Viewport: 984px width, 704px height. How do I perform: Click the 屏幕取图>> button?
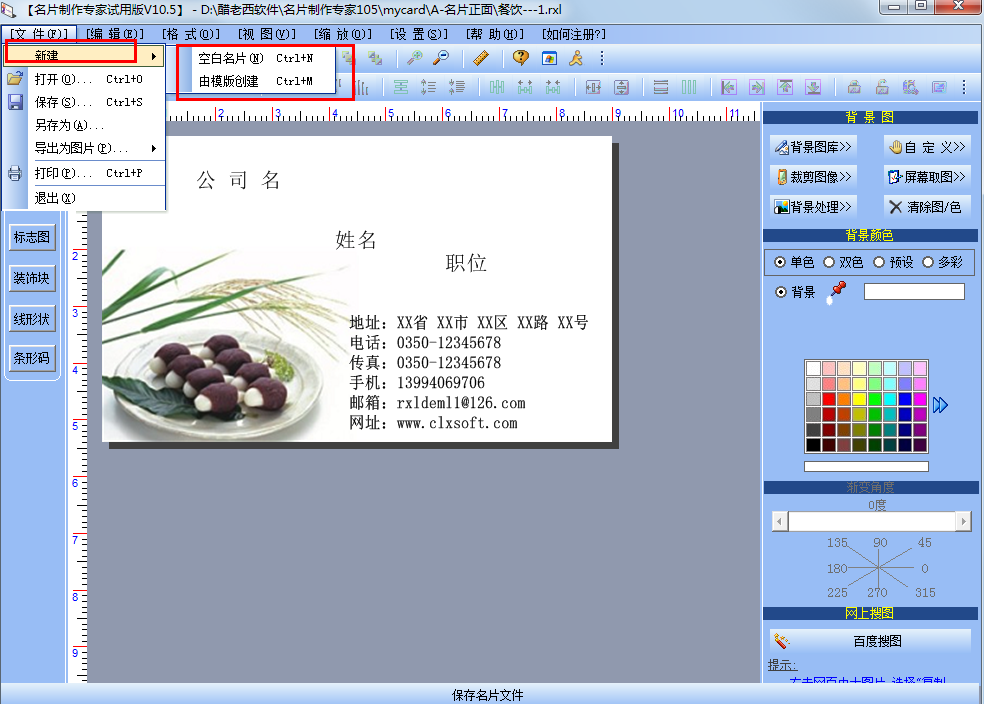point(927,177)
